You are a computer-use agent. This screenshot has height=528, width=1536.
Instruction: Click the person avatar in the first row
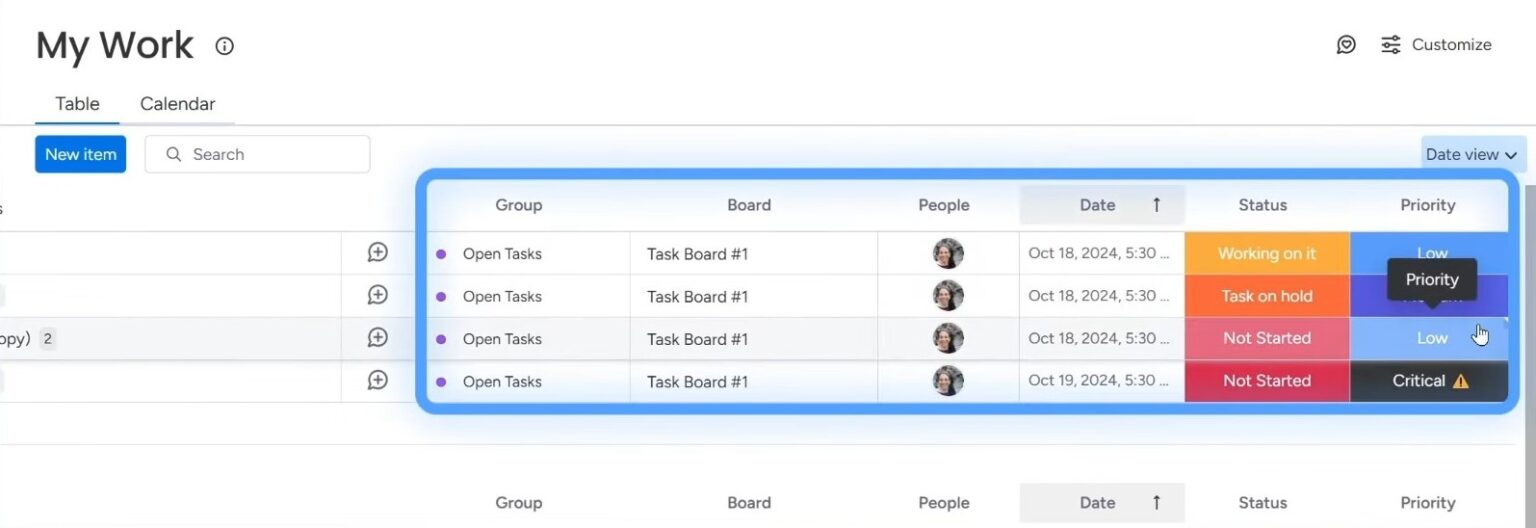(x=948, y=254)
